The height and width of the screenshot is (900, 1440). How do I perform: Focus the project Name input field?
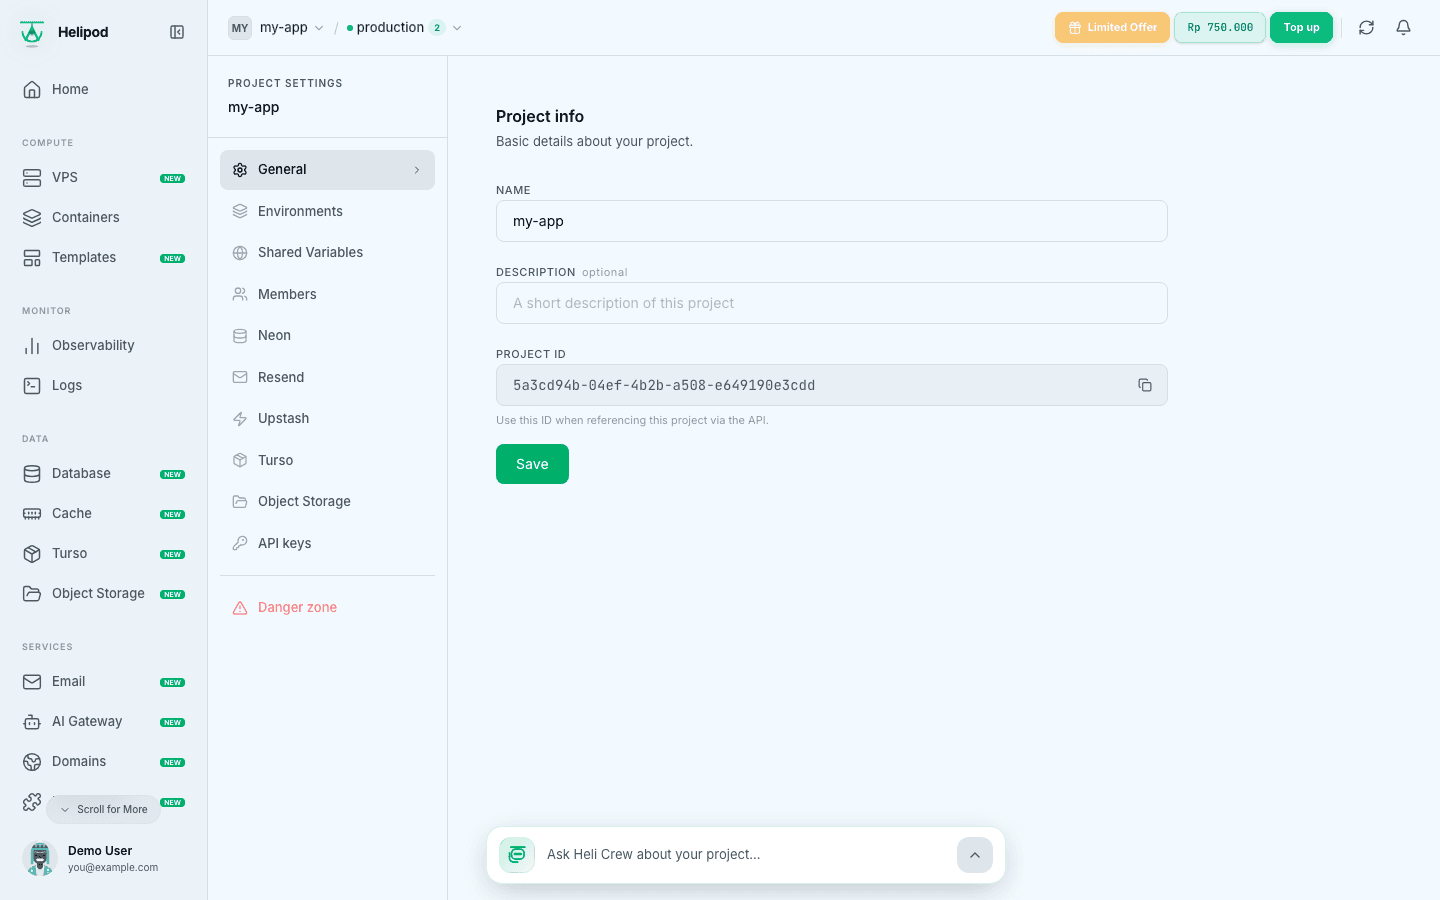[832, 221]
